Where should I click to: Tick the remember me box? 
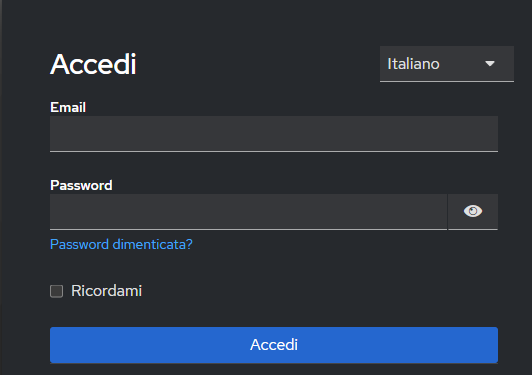(x=56, y=291)
